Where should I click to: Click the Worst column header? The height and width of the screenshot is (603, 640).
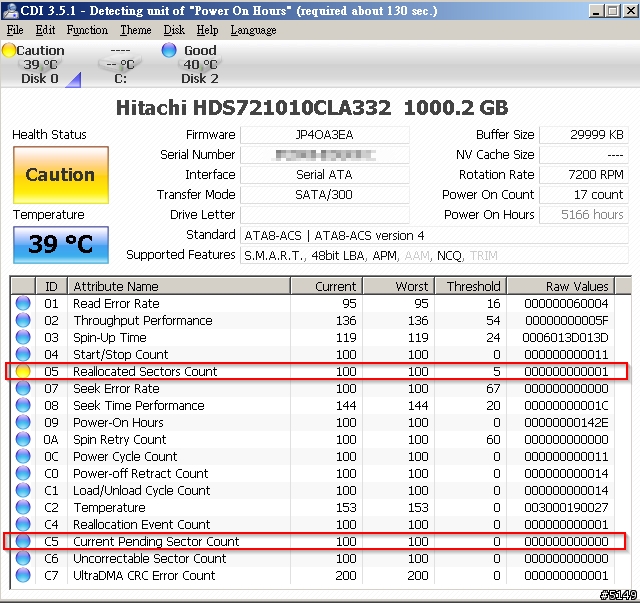pyautogui.click(x=399, y=286)
